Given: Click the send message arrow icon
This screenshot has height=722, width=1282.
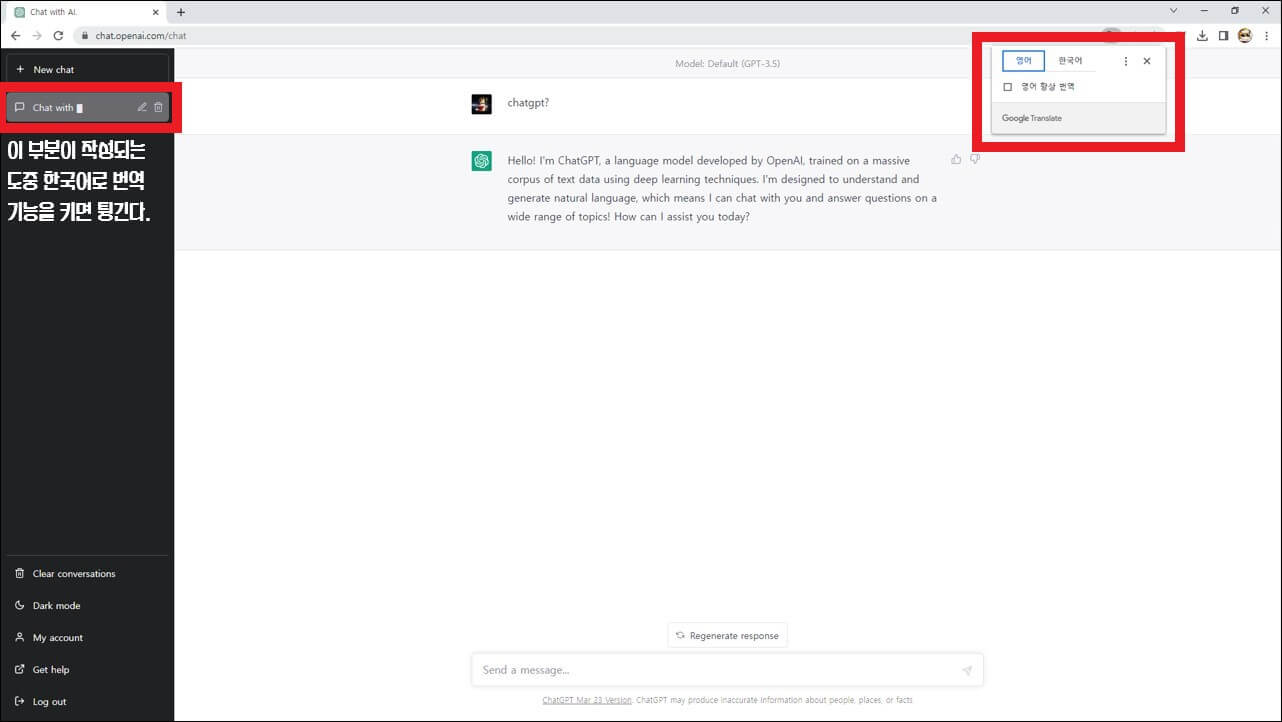Looking at the screenshot, I should click(966, 670).
